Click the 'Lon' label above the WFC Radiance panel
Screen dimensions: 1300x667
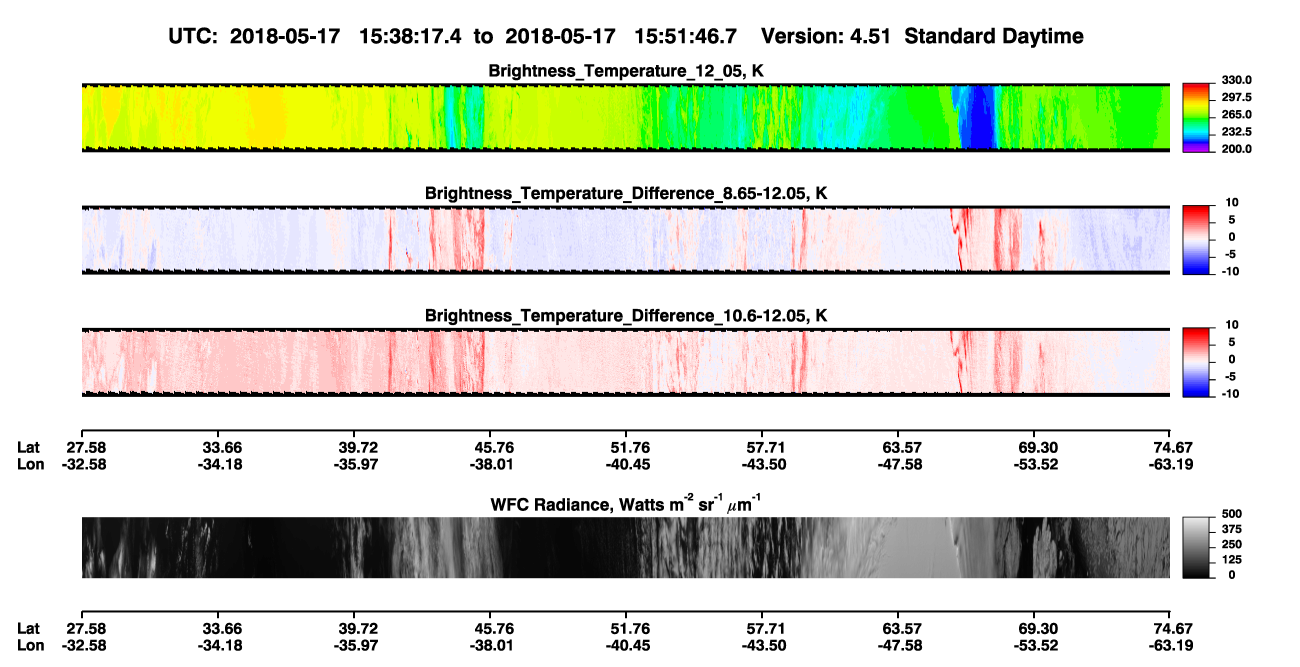(x=31, y=464)
